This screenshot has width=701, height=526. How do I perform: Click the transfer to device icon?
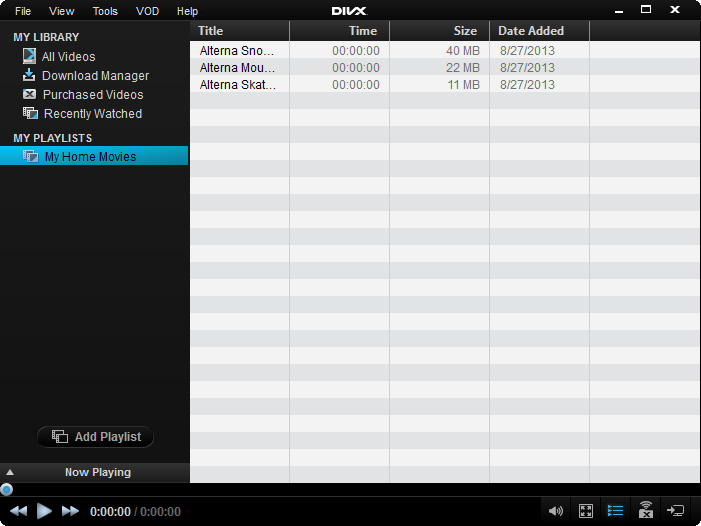coord(676,510)
